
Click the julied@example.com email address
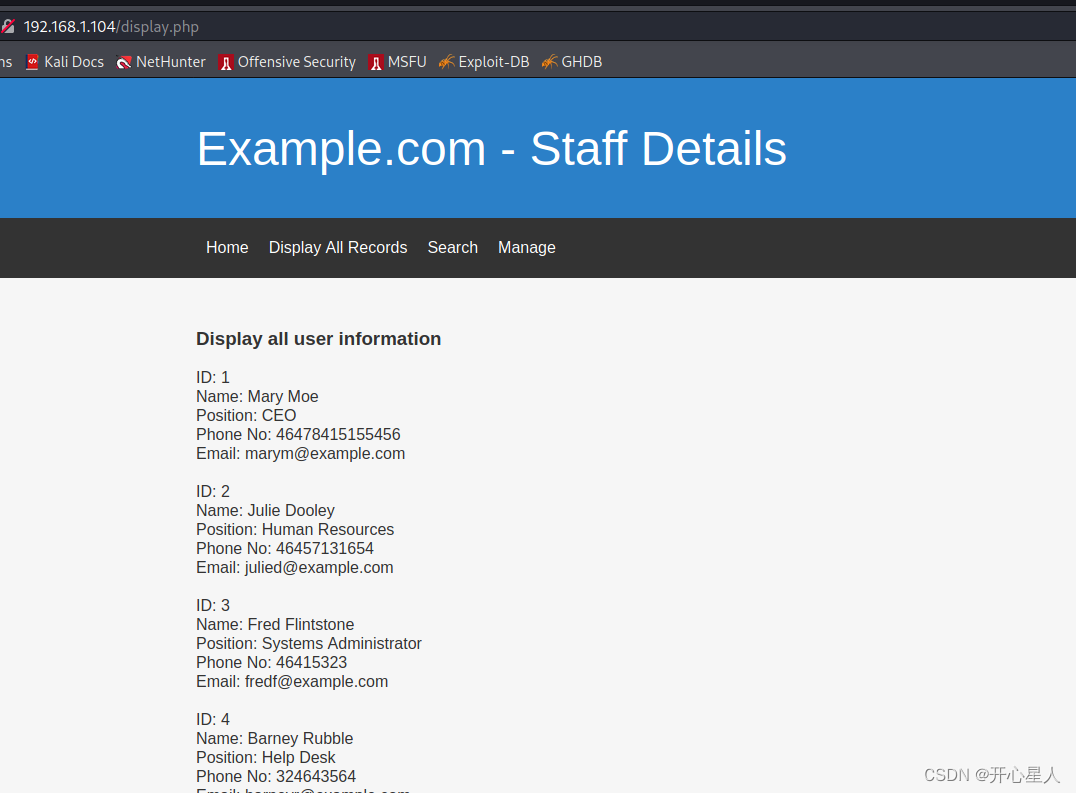coord(319,568)
